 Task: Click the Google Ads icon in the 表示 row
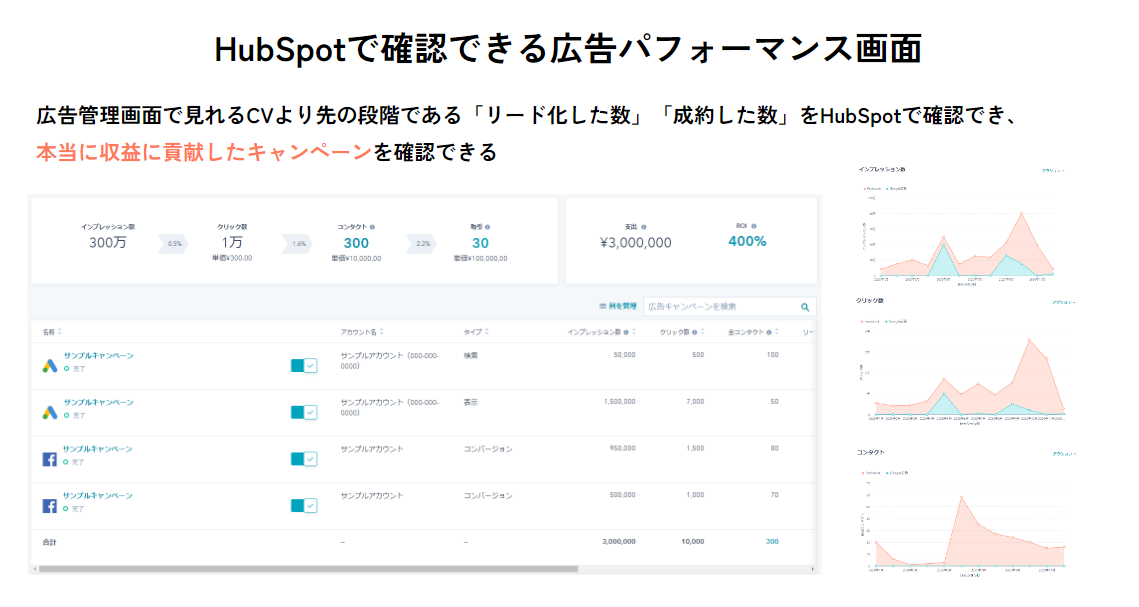coord(49,412)
